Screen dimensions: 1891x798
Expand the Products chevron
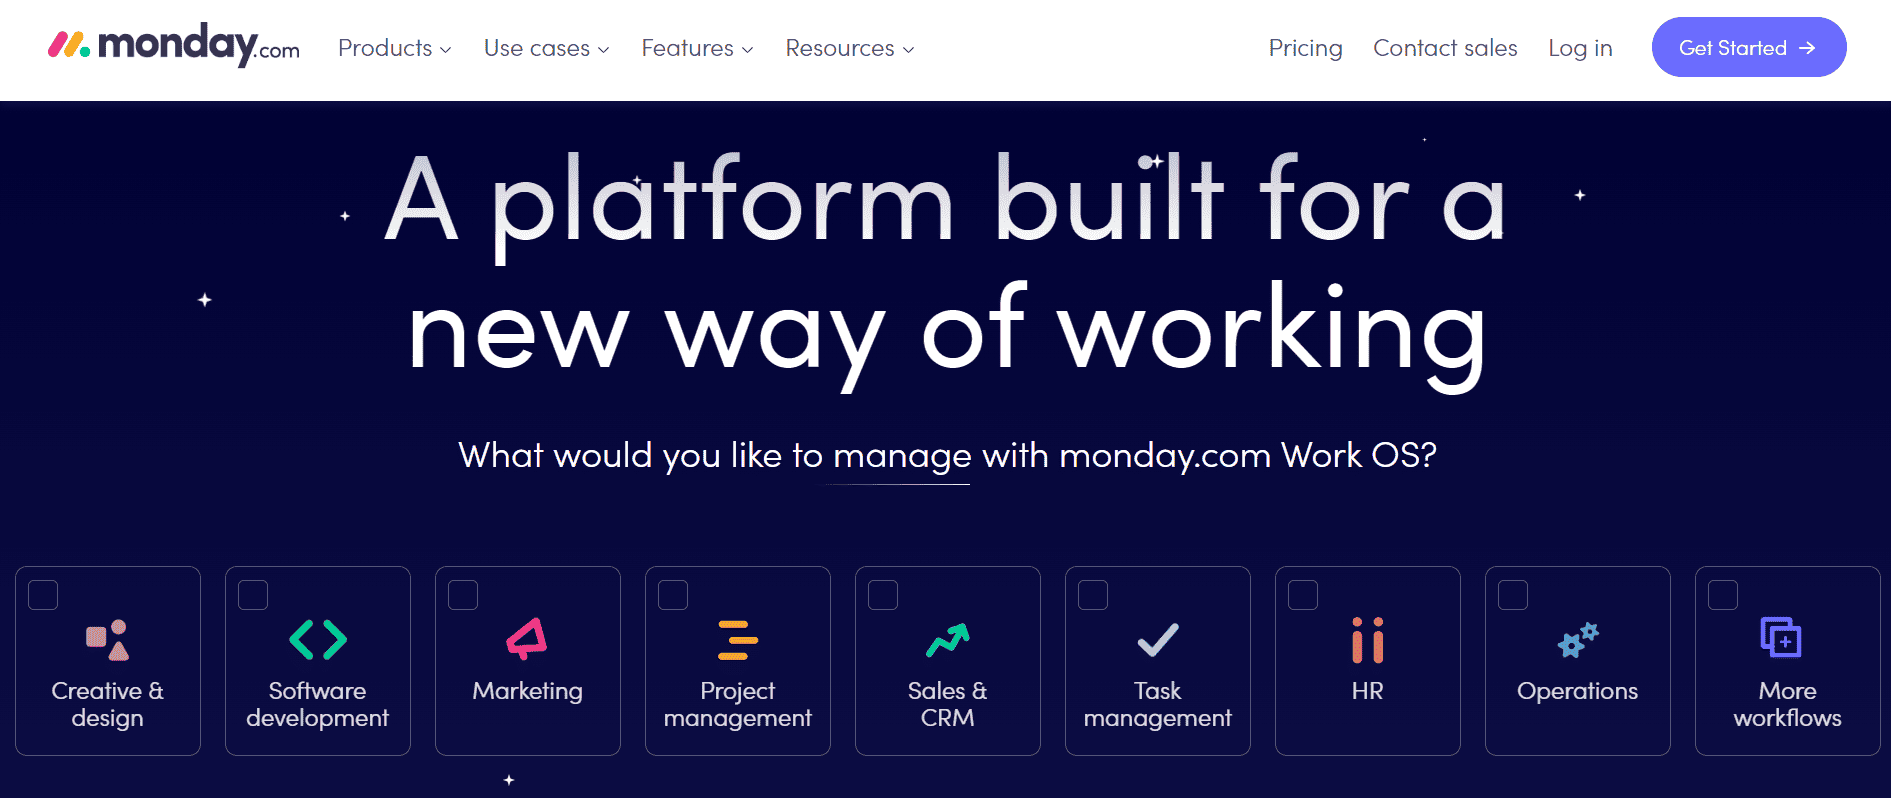click(x=446, y=50)
